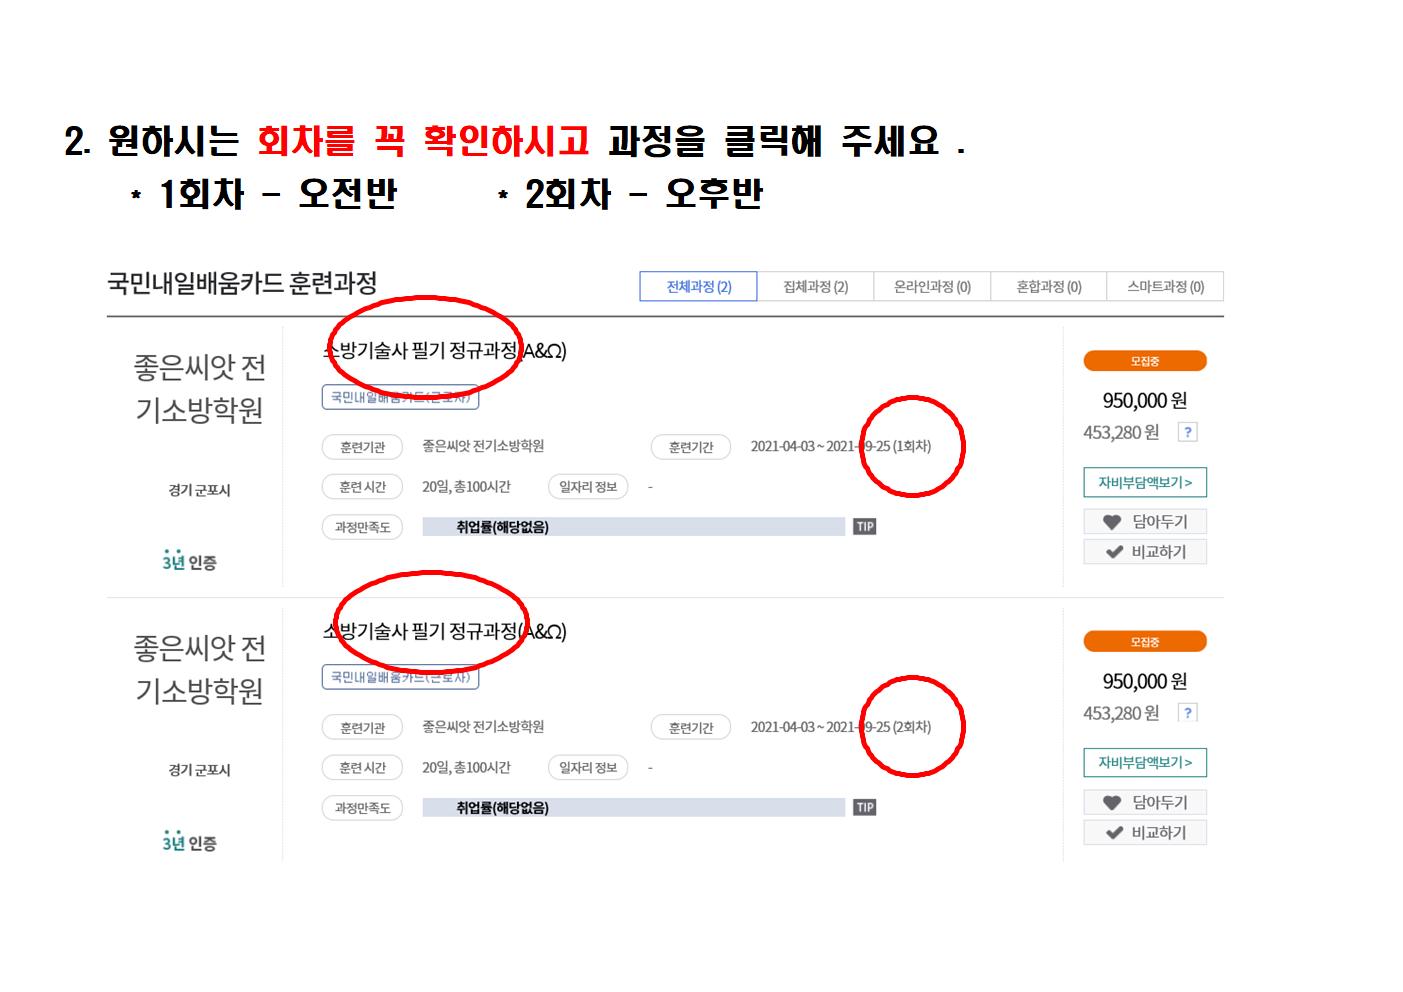Click the 취업률(해당없음) bar in 2회차 course
Viewport: 1403px width, 992px height.
tap(634, 807)
